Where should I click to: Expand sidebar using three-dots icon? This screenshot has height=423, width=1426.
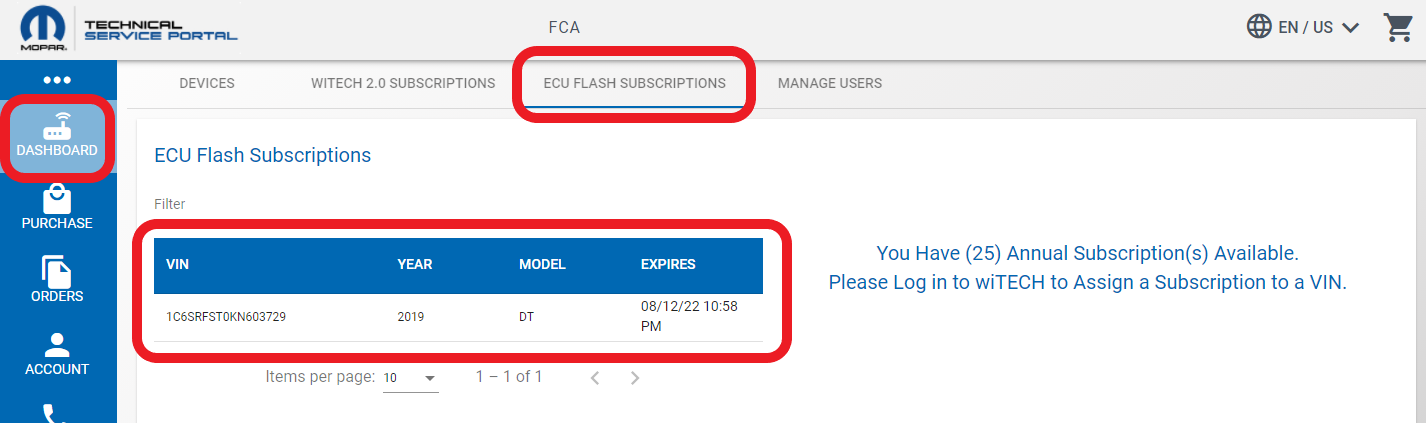[57, 80]
